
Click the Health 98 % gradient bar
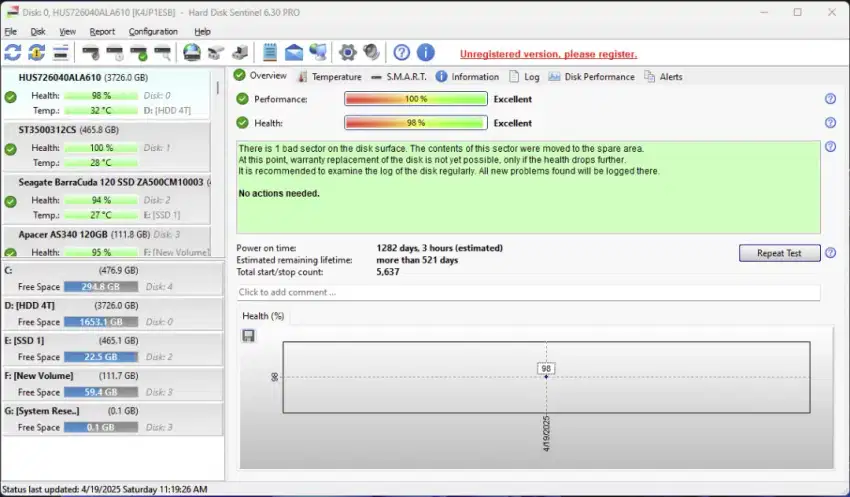click(x=416, y=123)
